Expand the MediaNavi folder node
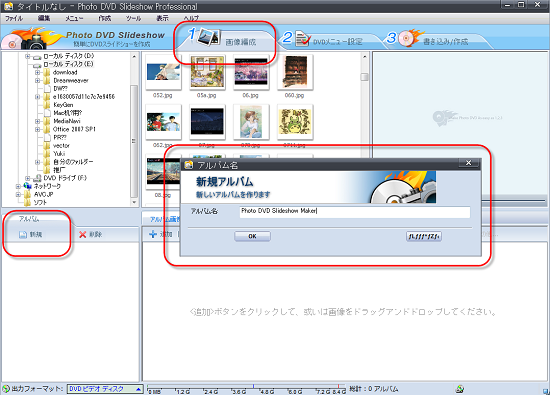This screenshot has width=550, height=395. 38,121
